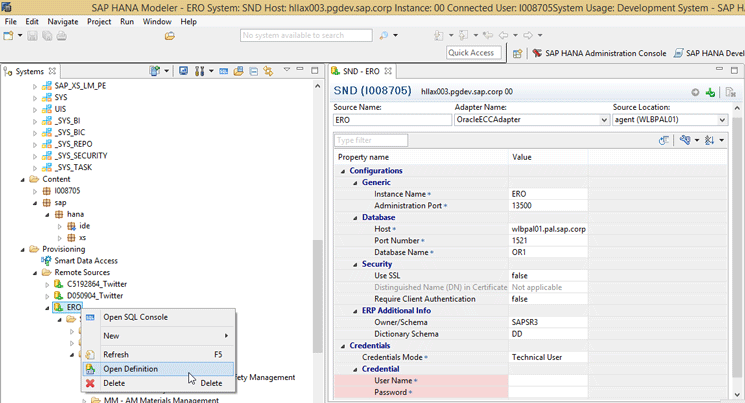745x403 pixels.
Task: Collapse the Database property group
Action: coord(355,218)
